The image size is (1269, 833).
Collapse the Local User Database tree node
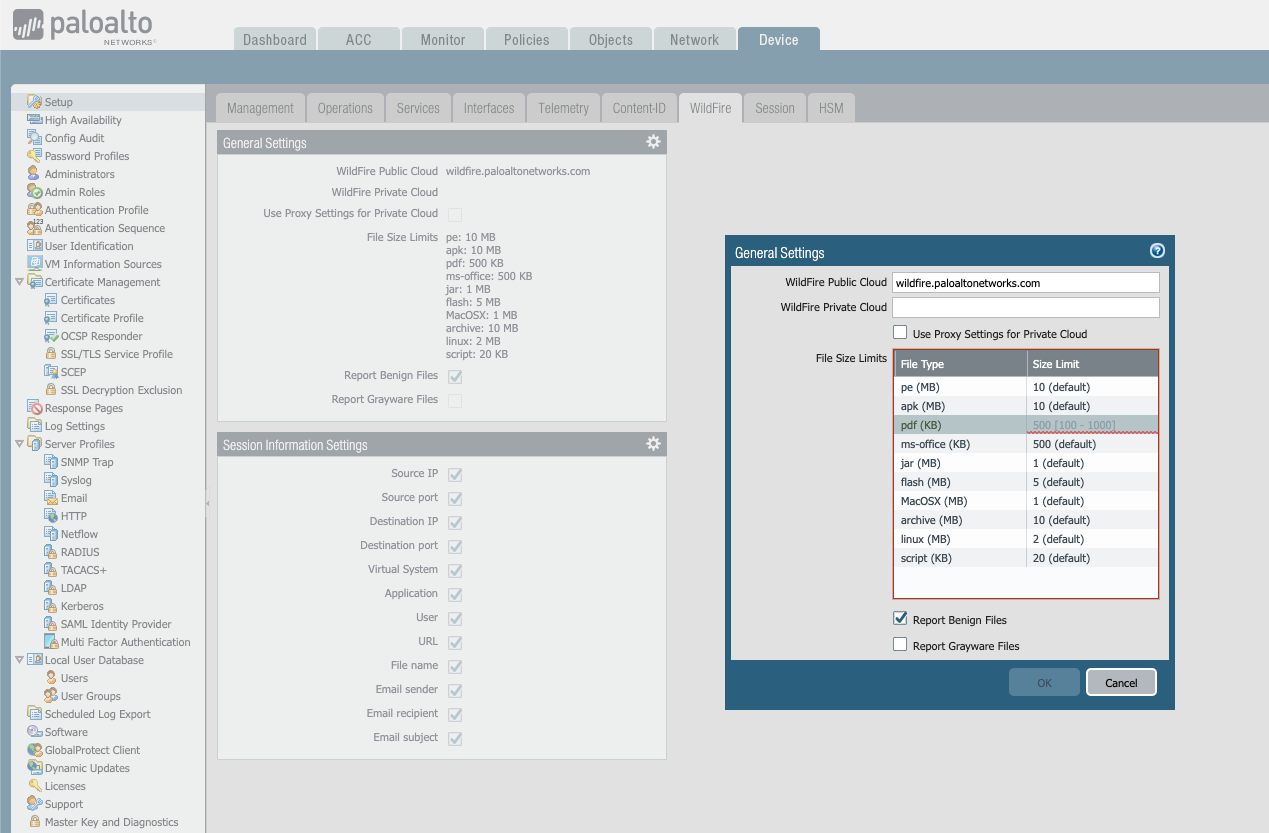click(19, 660)
